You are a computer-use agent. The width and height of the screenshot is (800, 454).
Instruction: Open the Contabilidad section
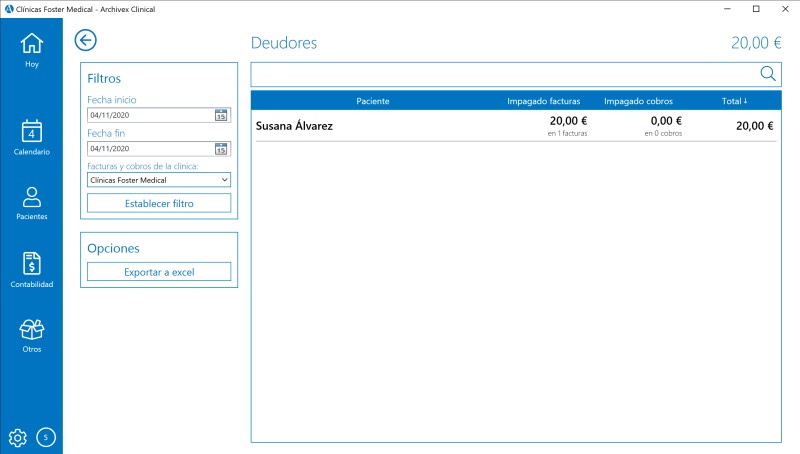[x=31, y=270]
